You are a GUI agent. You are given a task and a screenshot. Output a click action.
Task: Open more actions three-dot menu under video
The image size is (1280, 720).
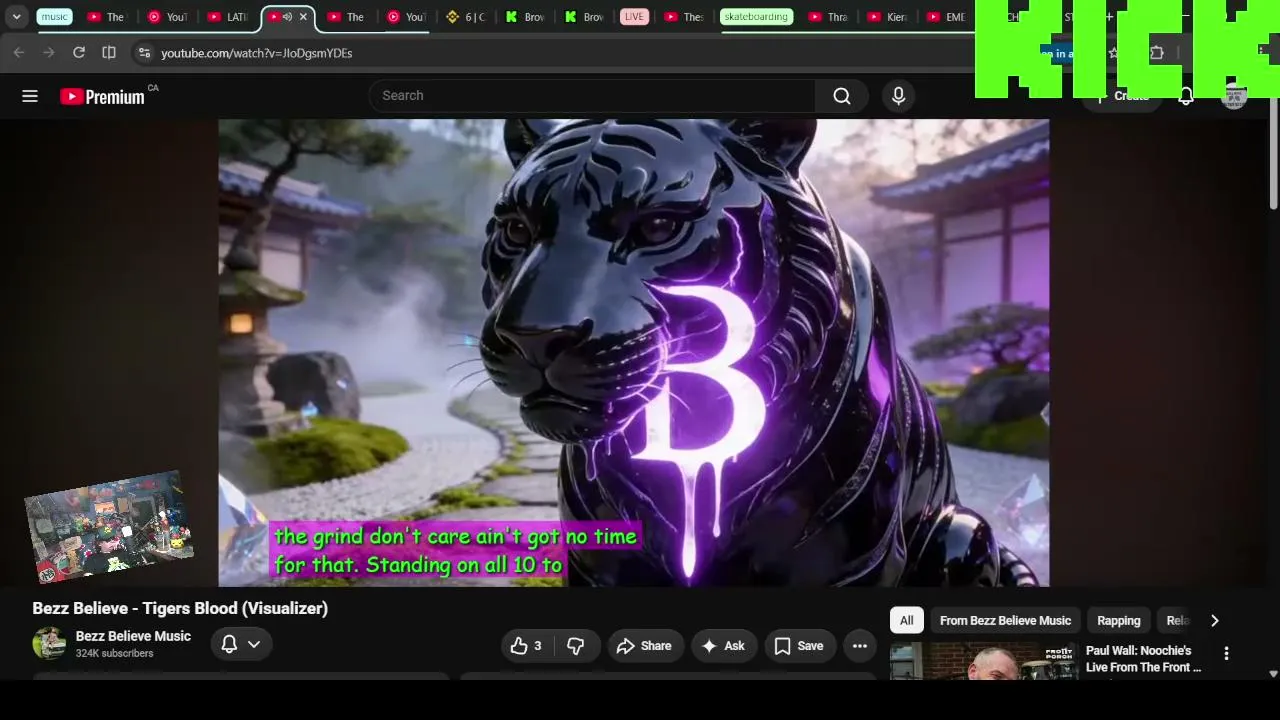(859, 646)
